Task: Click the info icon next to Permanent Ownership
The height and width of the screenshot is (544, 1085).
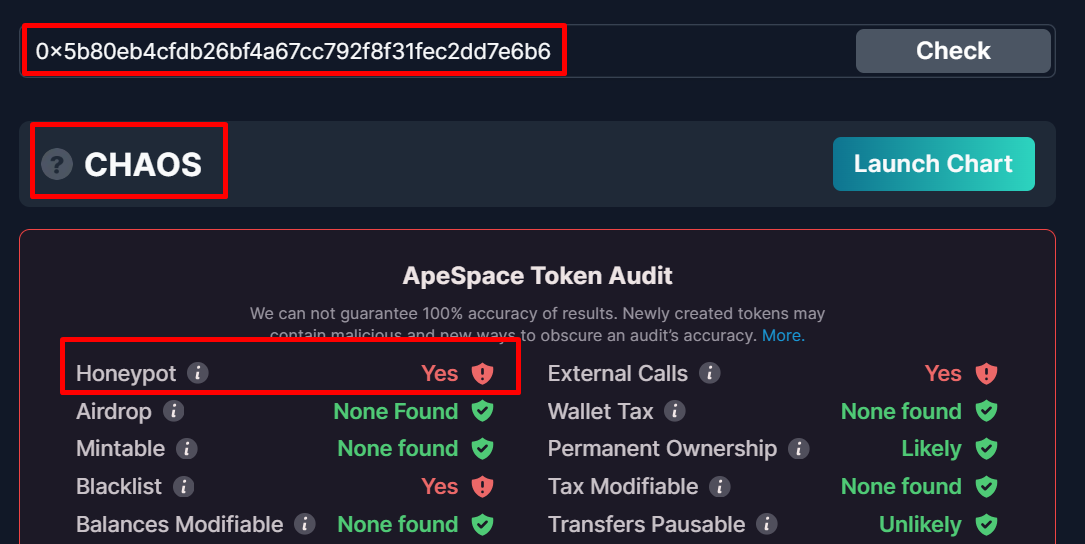Action: click(798, 449)
